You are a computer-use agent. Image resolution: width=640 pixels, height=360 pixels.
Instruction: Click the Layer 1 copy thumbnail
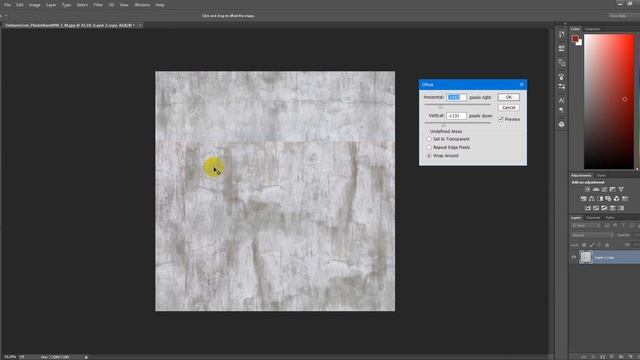[x=586, y=257]
